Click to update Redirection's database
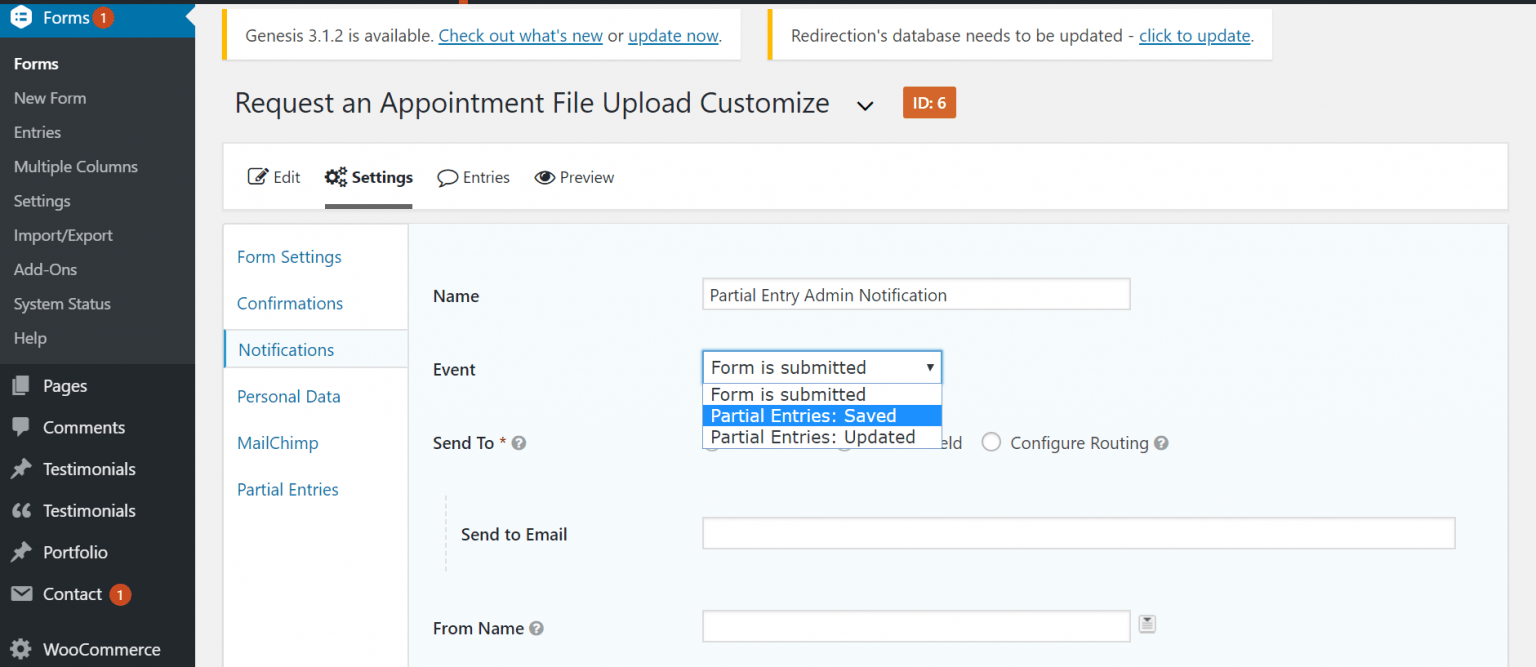This screenshot has height=667, width=1536. [1195, 35]
